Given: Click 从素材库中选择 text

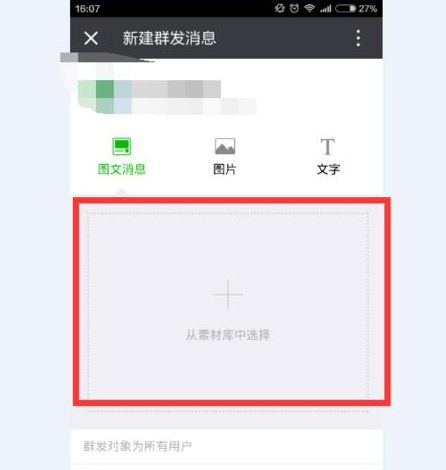Looking at the screenshot, I should click(x=228, y=335).
